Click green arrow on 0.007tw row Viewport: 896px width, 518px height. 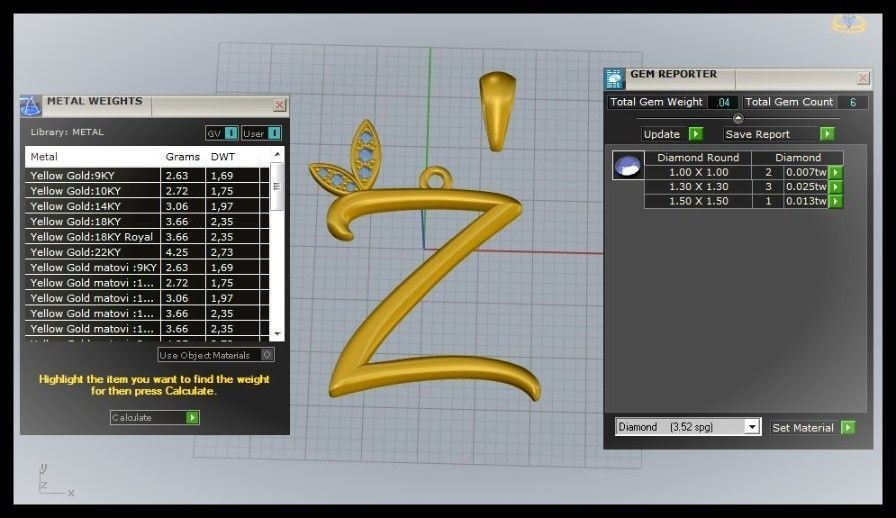click(x=835, y=172)
